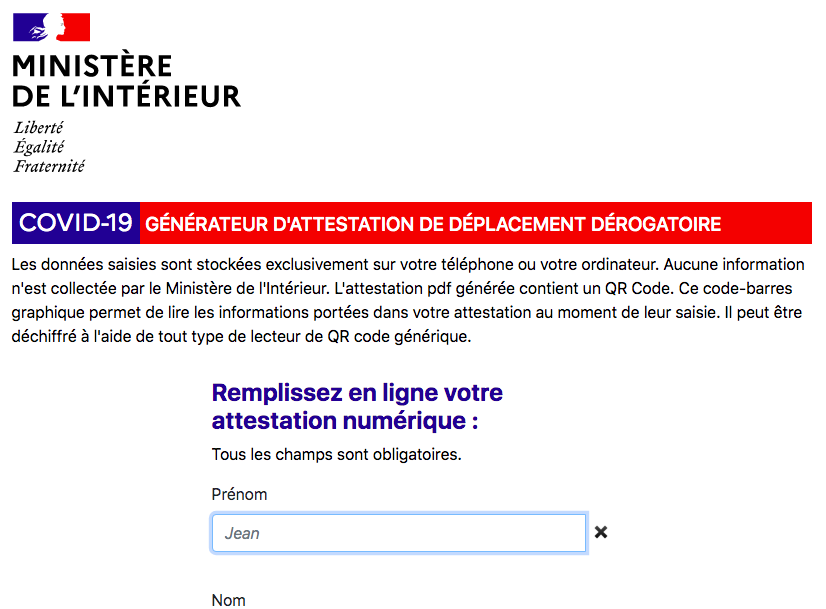Click the Tous les champs sont obligatoires note
The image size is (826, 609).
[x=337, y=454]
